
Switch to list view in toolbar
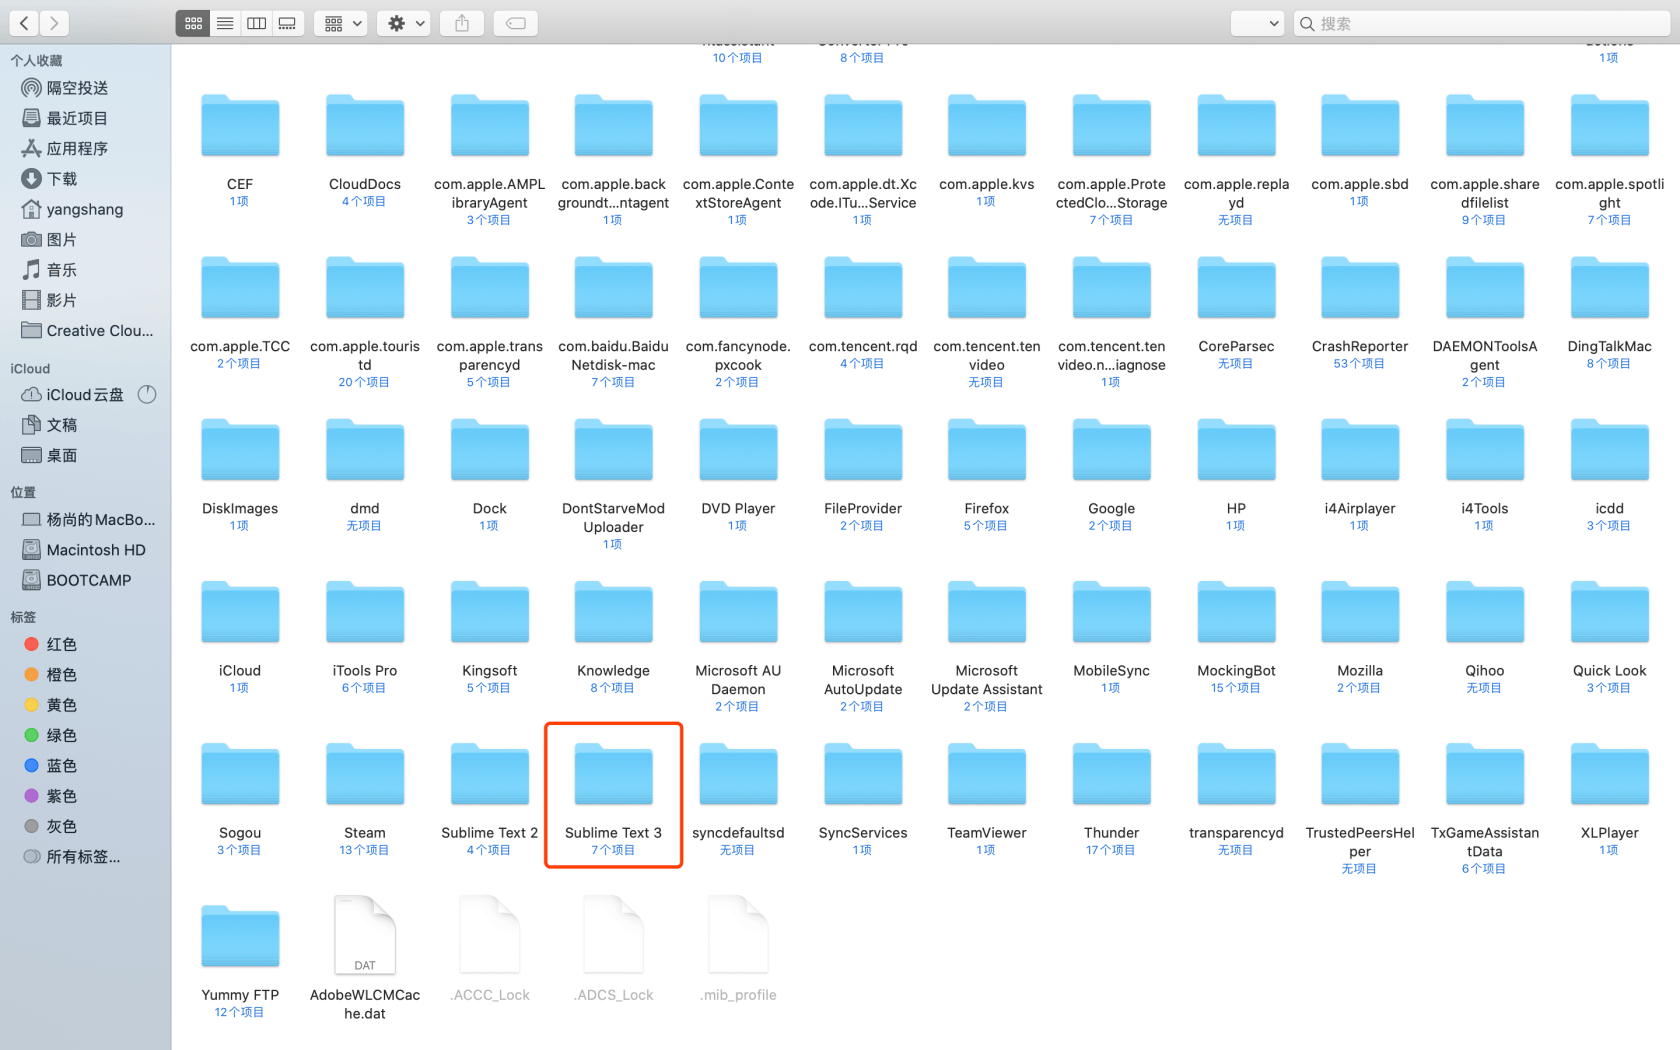(225, 23)
